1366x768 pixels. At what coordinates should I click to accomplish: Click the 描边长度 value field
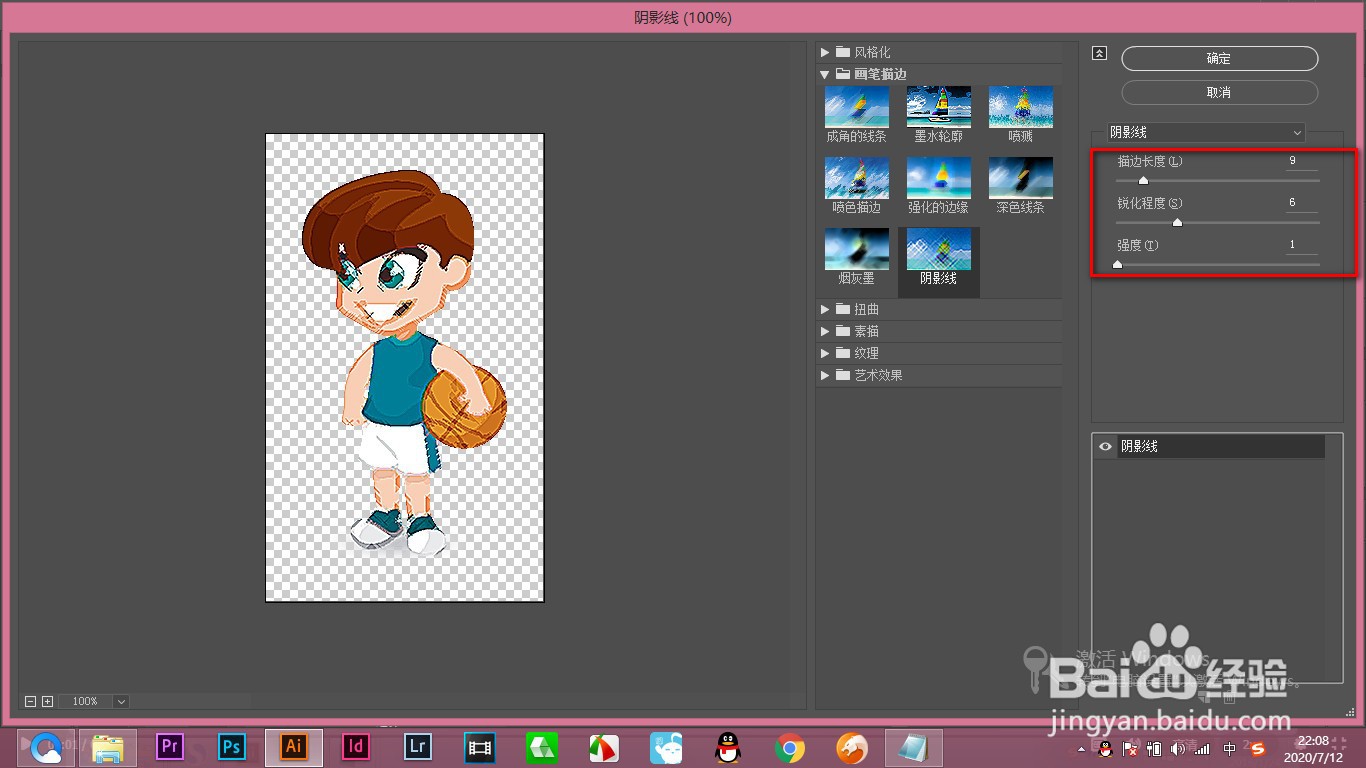[1302, 161]
